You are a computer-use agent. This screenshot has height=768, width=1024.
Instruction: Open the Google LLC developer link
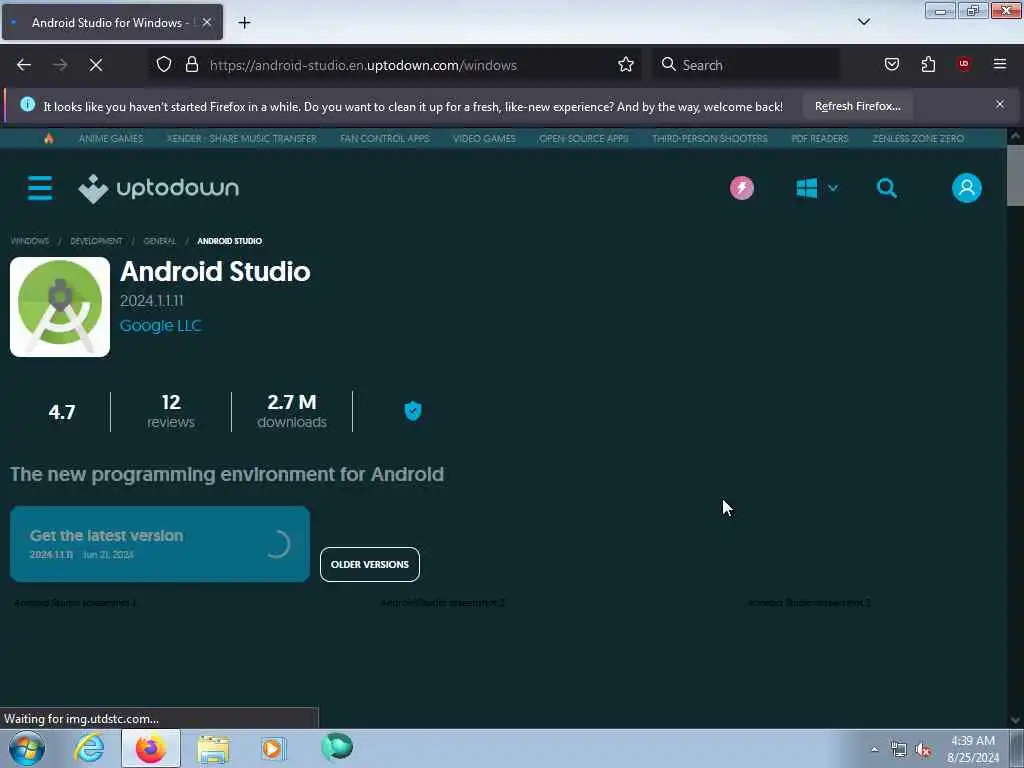pyautogui.click(x=161, y=325)
